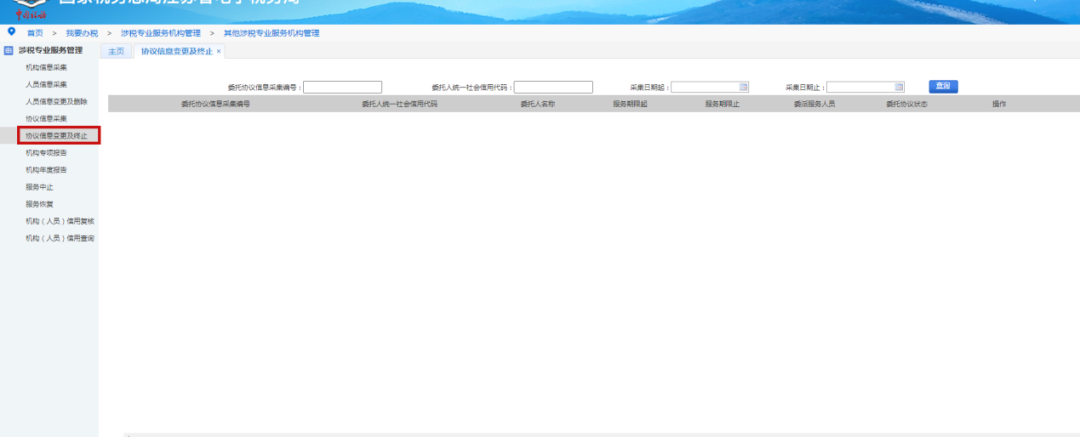Click the 查询 button
The image size is (1080, 437).
(x=943, y=86)
